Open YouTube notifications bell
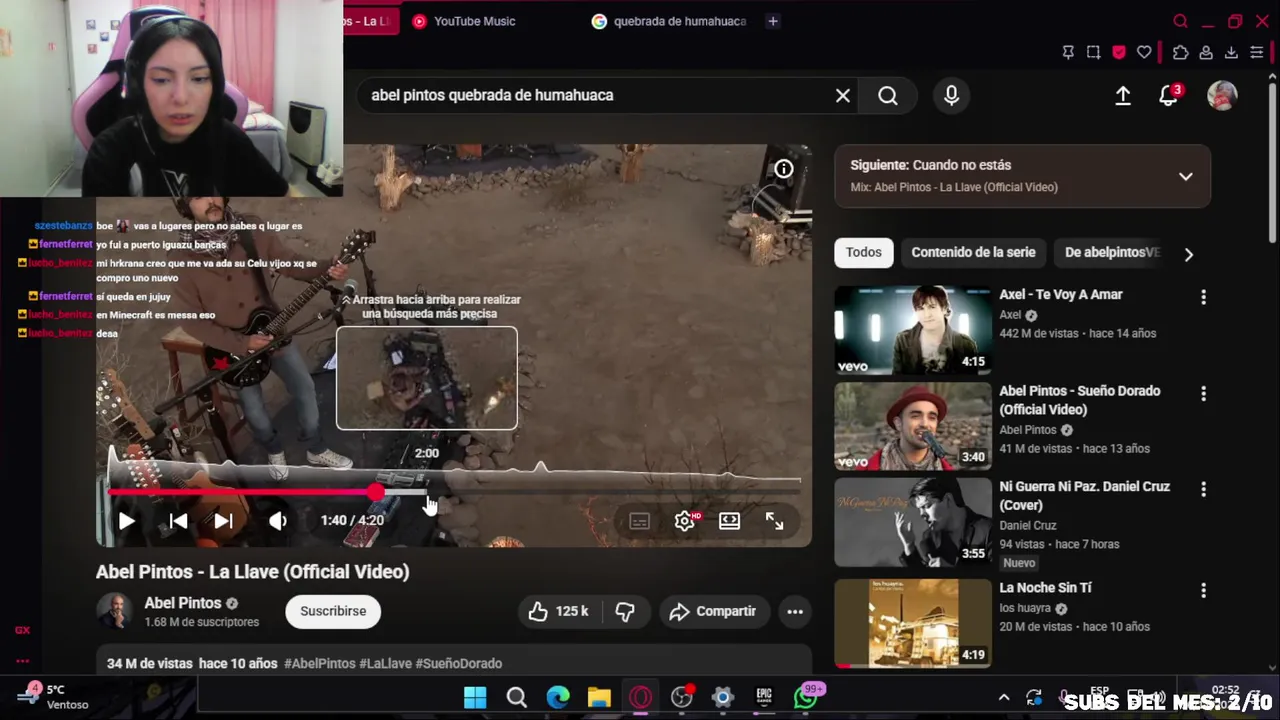This screenshot has width=1280, height=720. click(x=1168, y=95)
